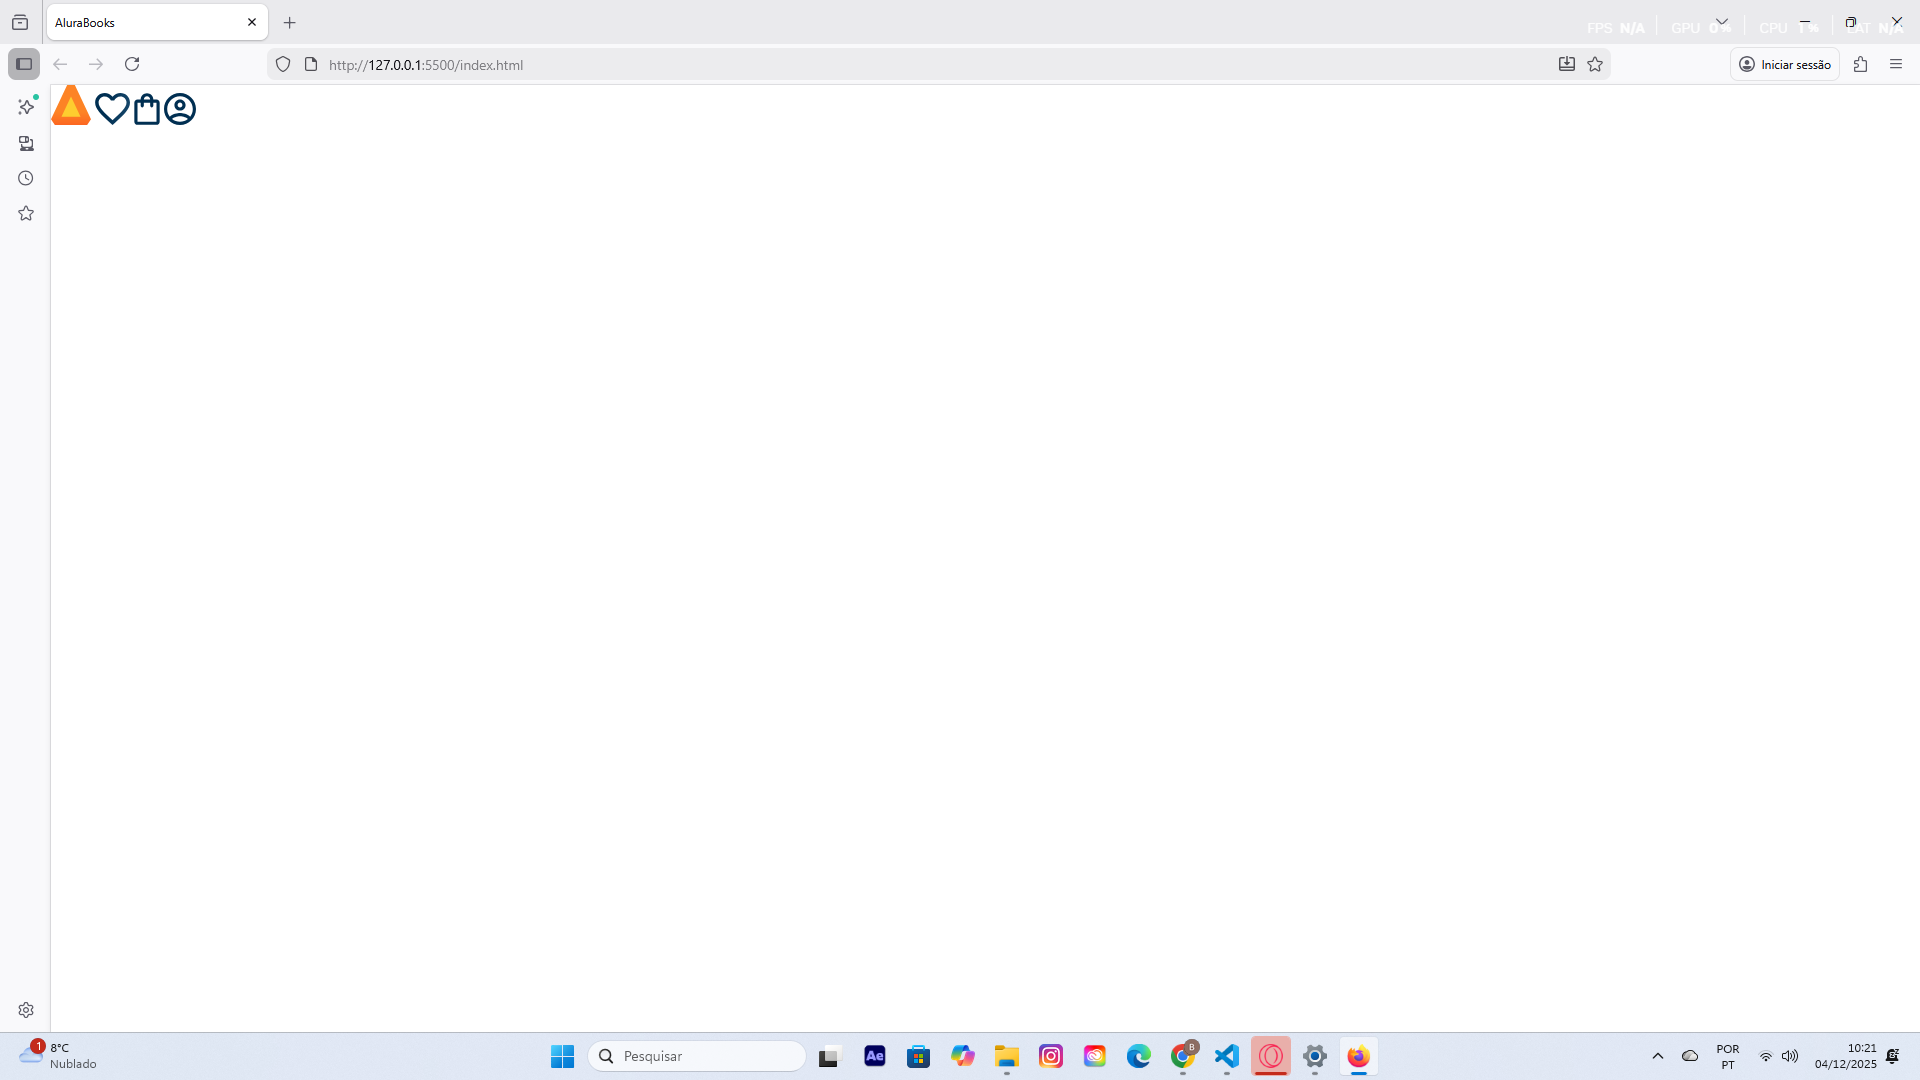
Task: Open the Firefox hamburger menu
Action: [x=1896, y=63]
